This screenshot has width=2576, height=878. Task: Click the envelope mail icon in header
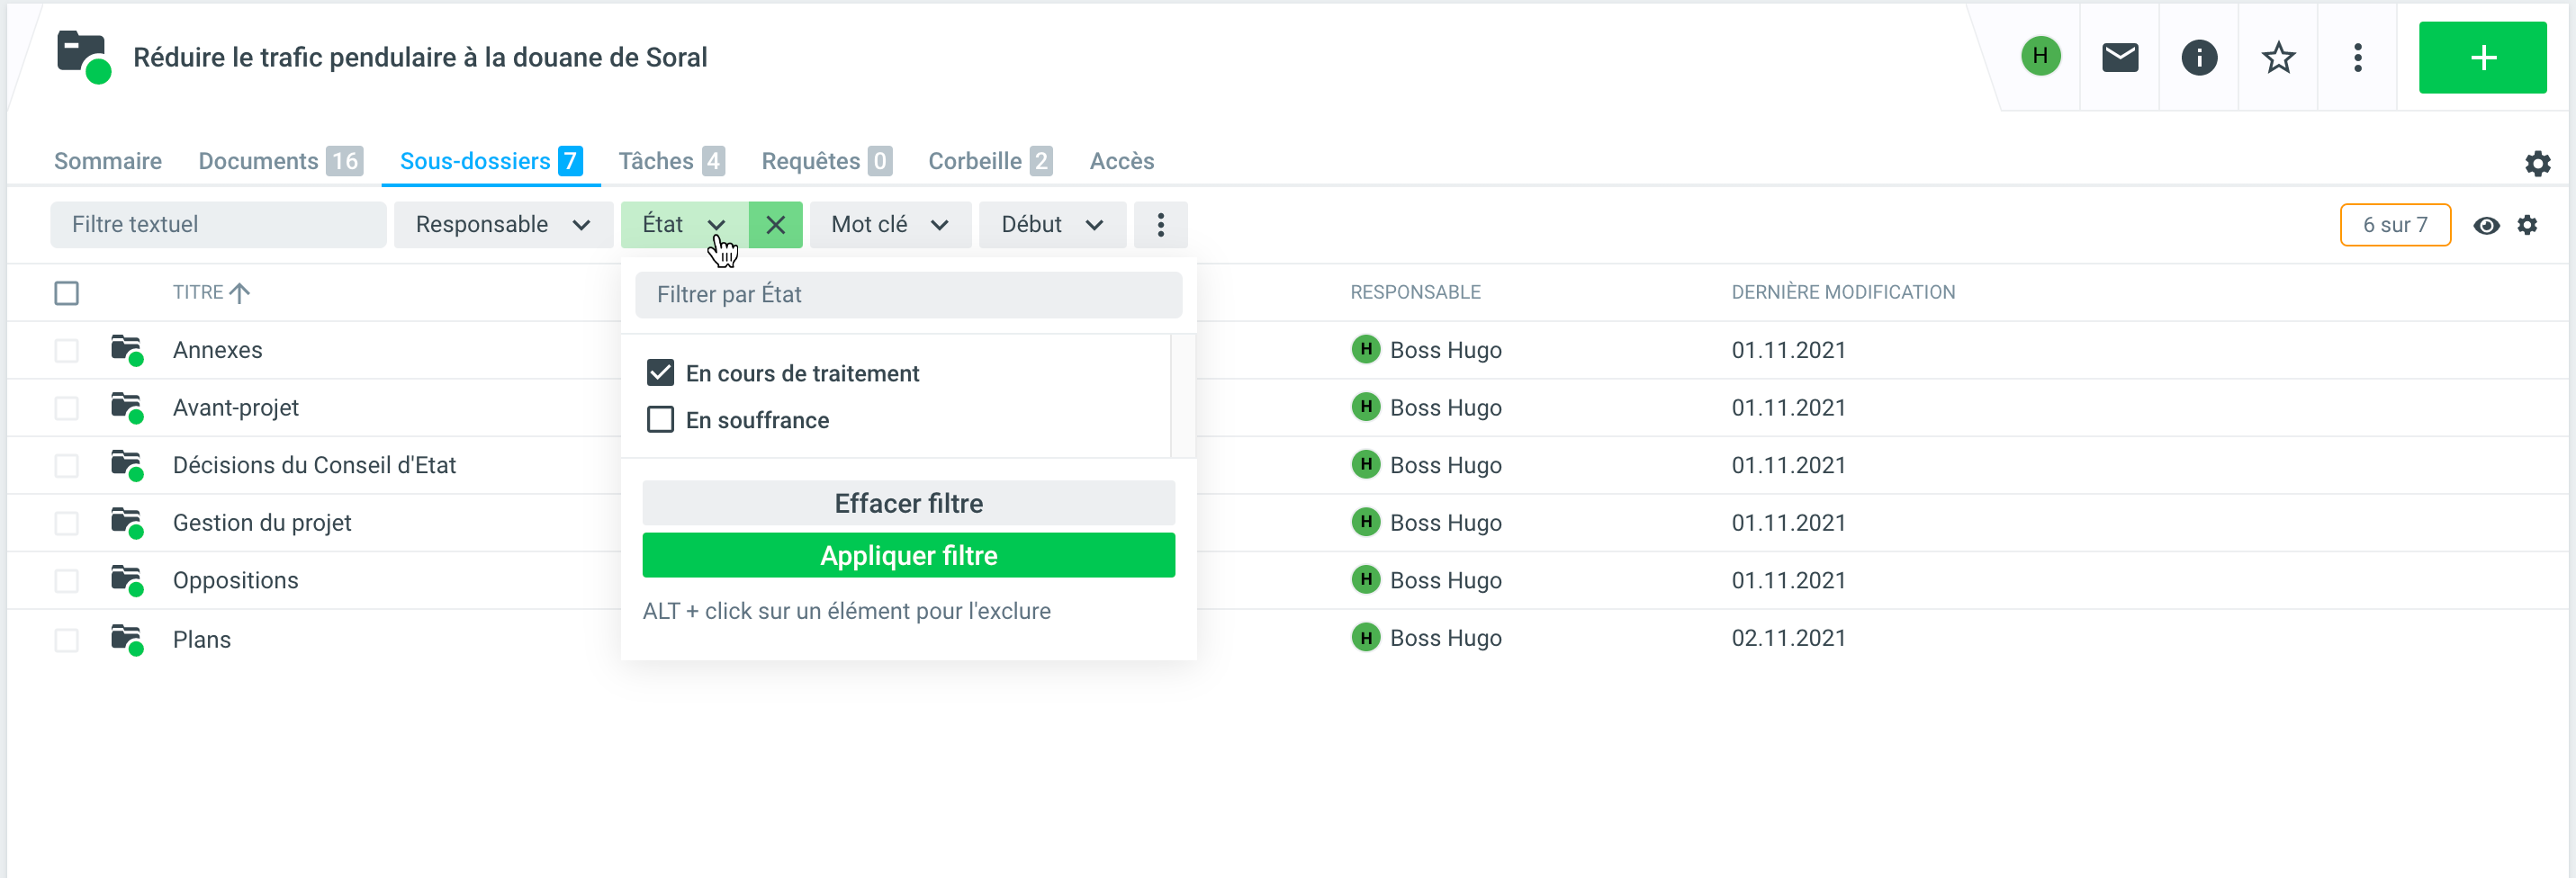(2119, 58)
